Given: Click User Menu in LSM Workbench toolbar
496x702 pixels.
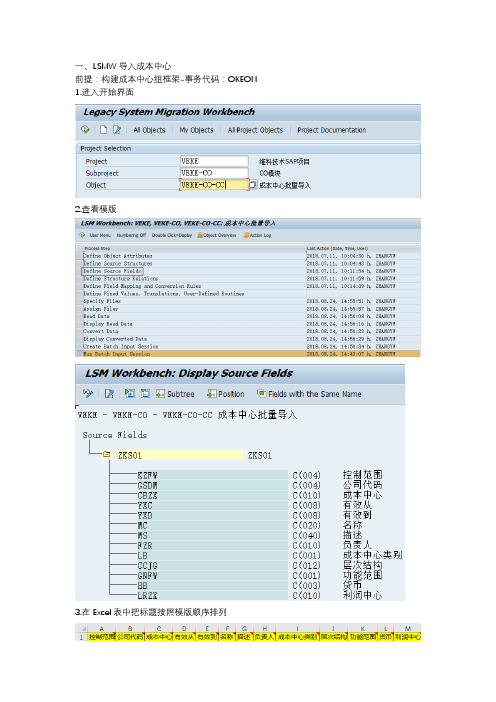Looking at the screenshot, I should tap(100, 235).
